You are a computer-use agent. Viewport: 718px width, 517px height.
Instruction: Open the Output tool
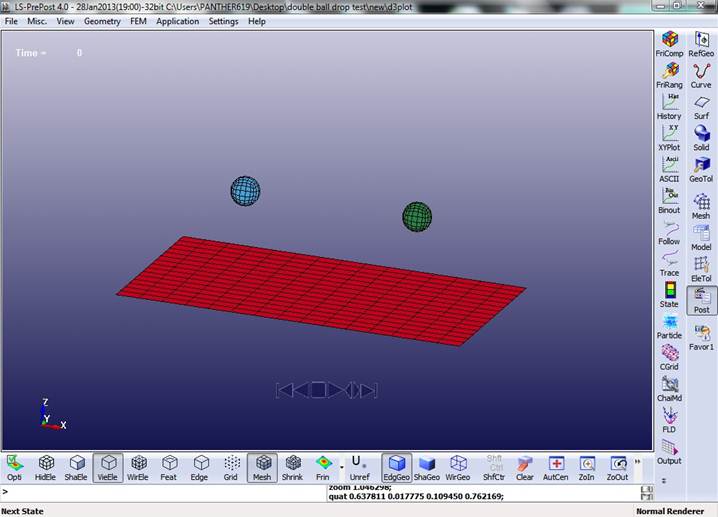click(669, 452)
